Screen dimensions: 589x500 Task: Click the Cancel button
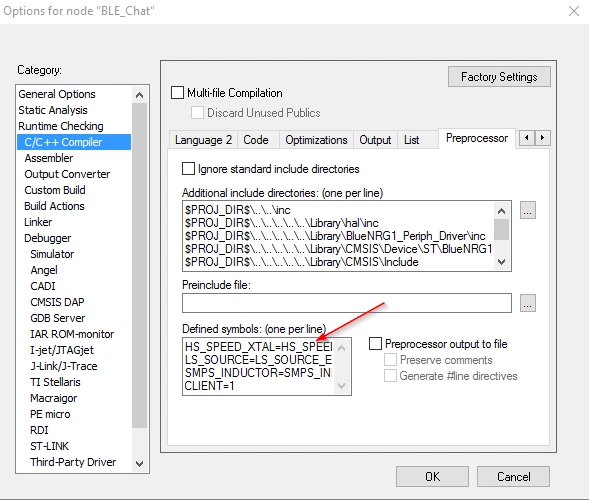pyautogui.click(x=513, y=477)
